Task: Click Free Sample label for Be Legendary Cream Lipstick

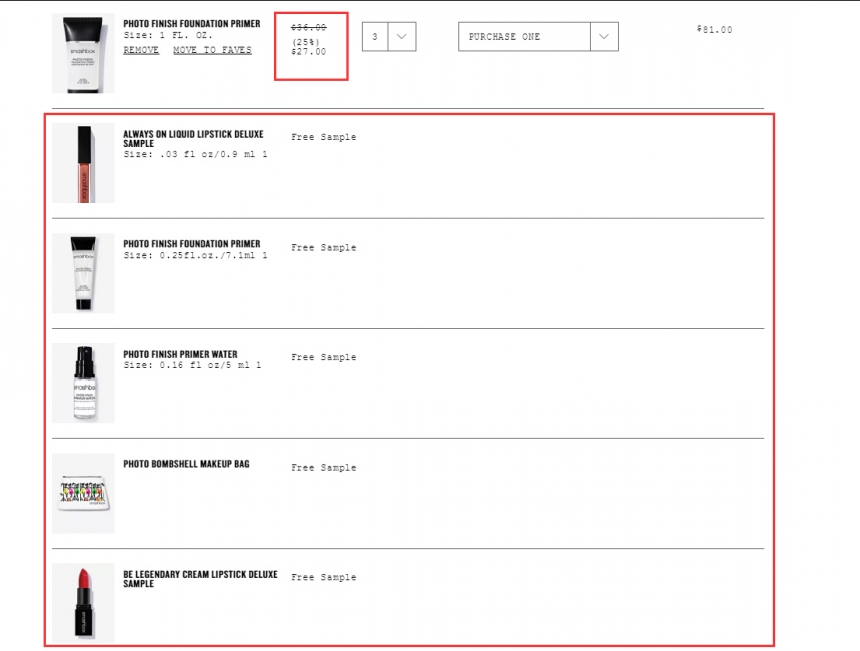Action: [324, 578]
